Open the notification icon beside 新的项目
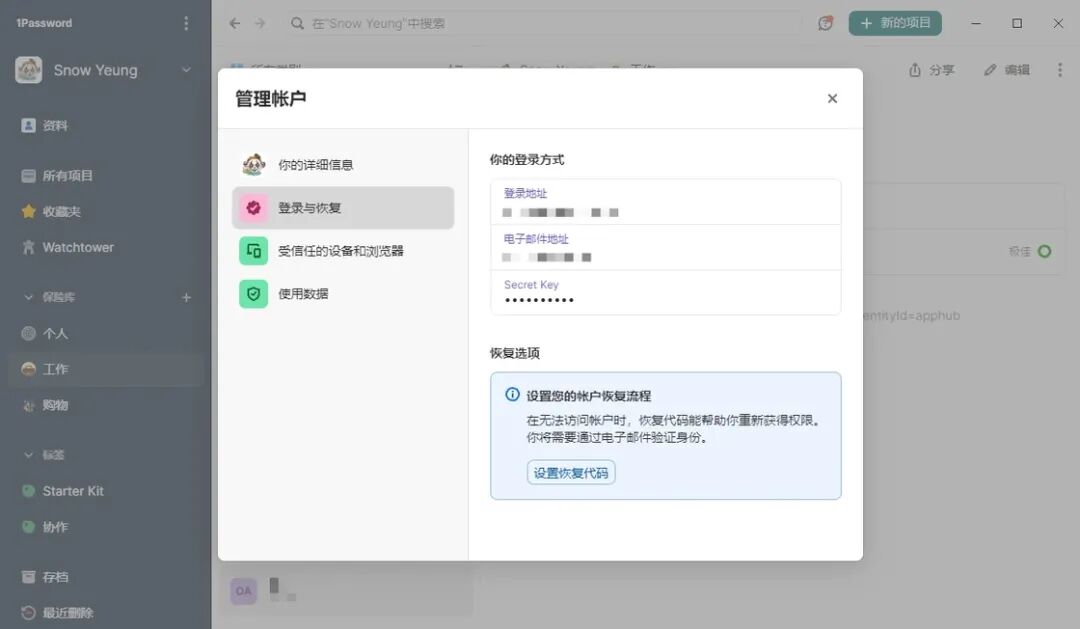Viewport: 1080px width, 629px height. tap(825, 23)
